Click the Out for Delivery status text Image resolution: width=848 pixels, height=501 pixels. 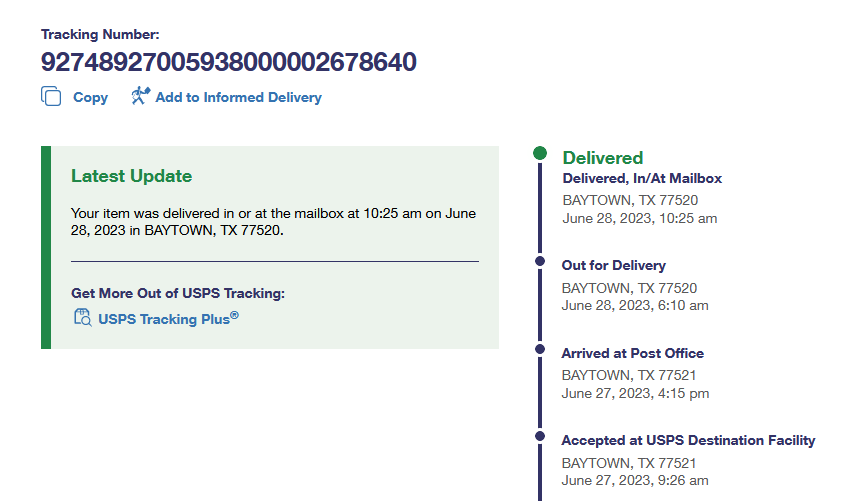613,266
